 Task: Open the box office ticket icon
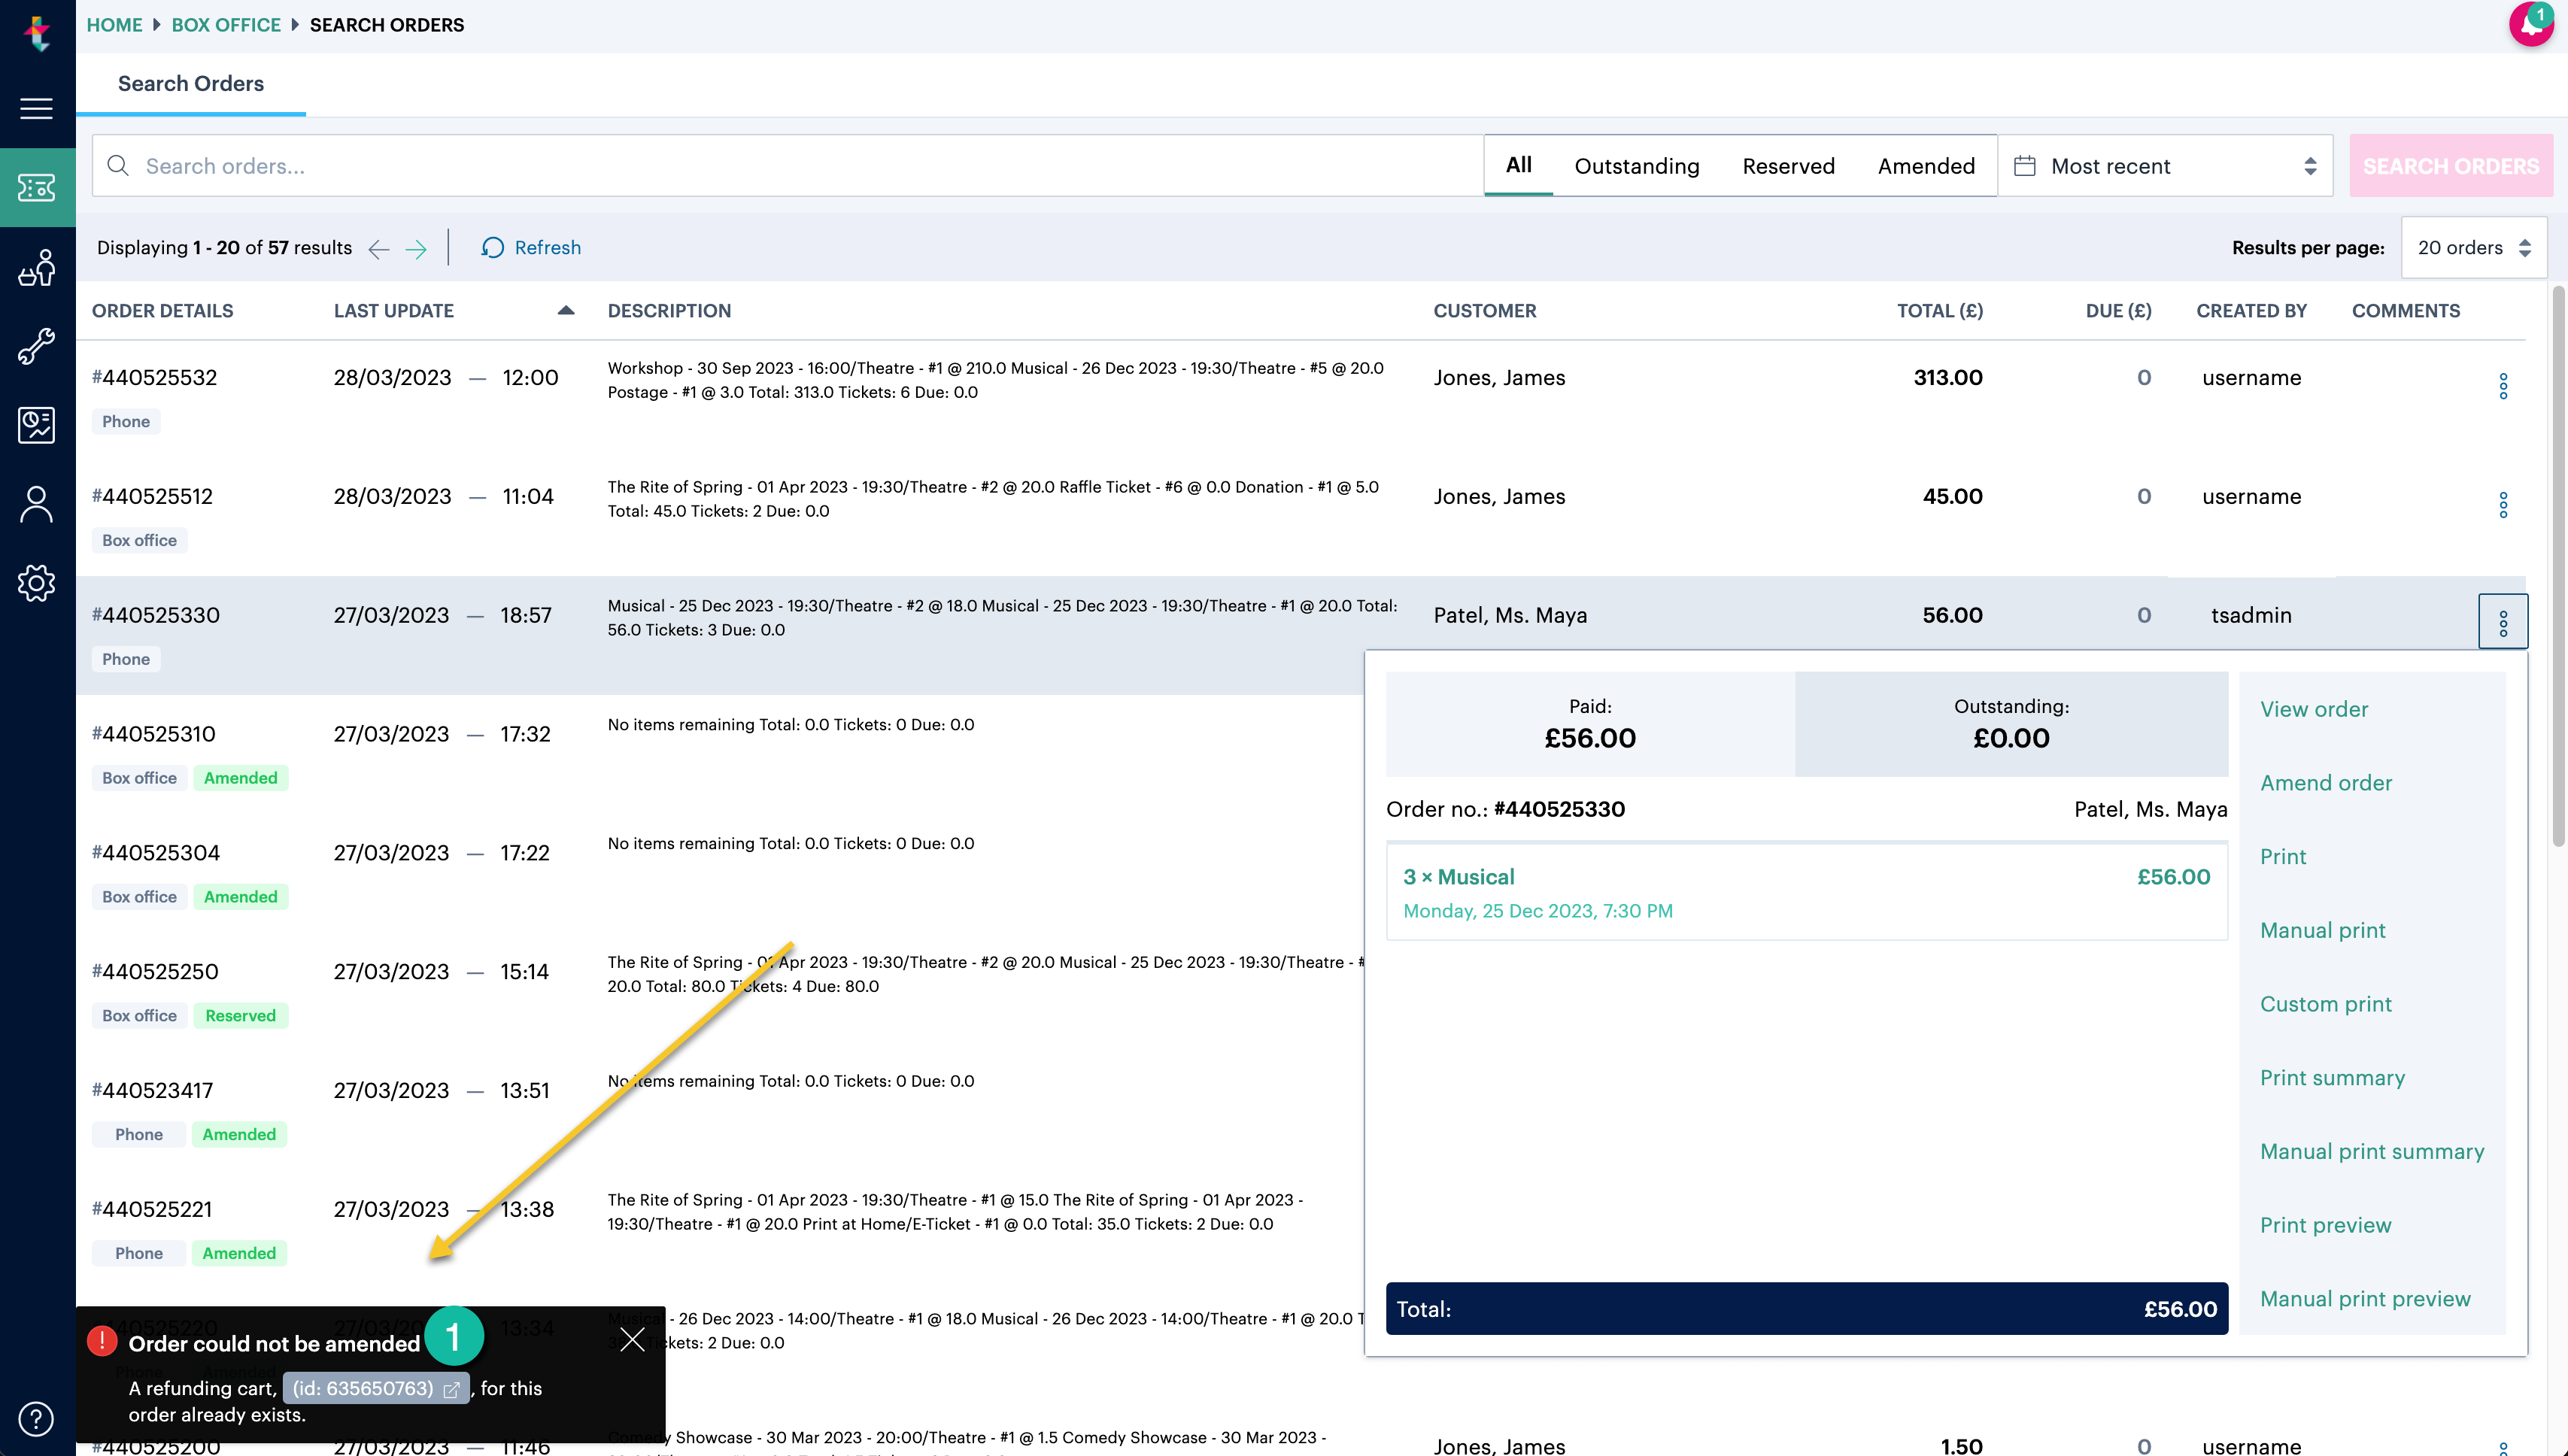[x=37, y=187]
